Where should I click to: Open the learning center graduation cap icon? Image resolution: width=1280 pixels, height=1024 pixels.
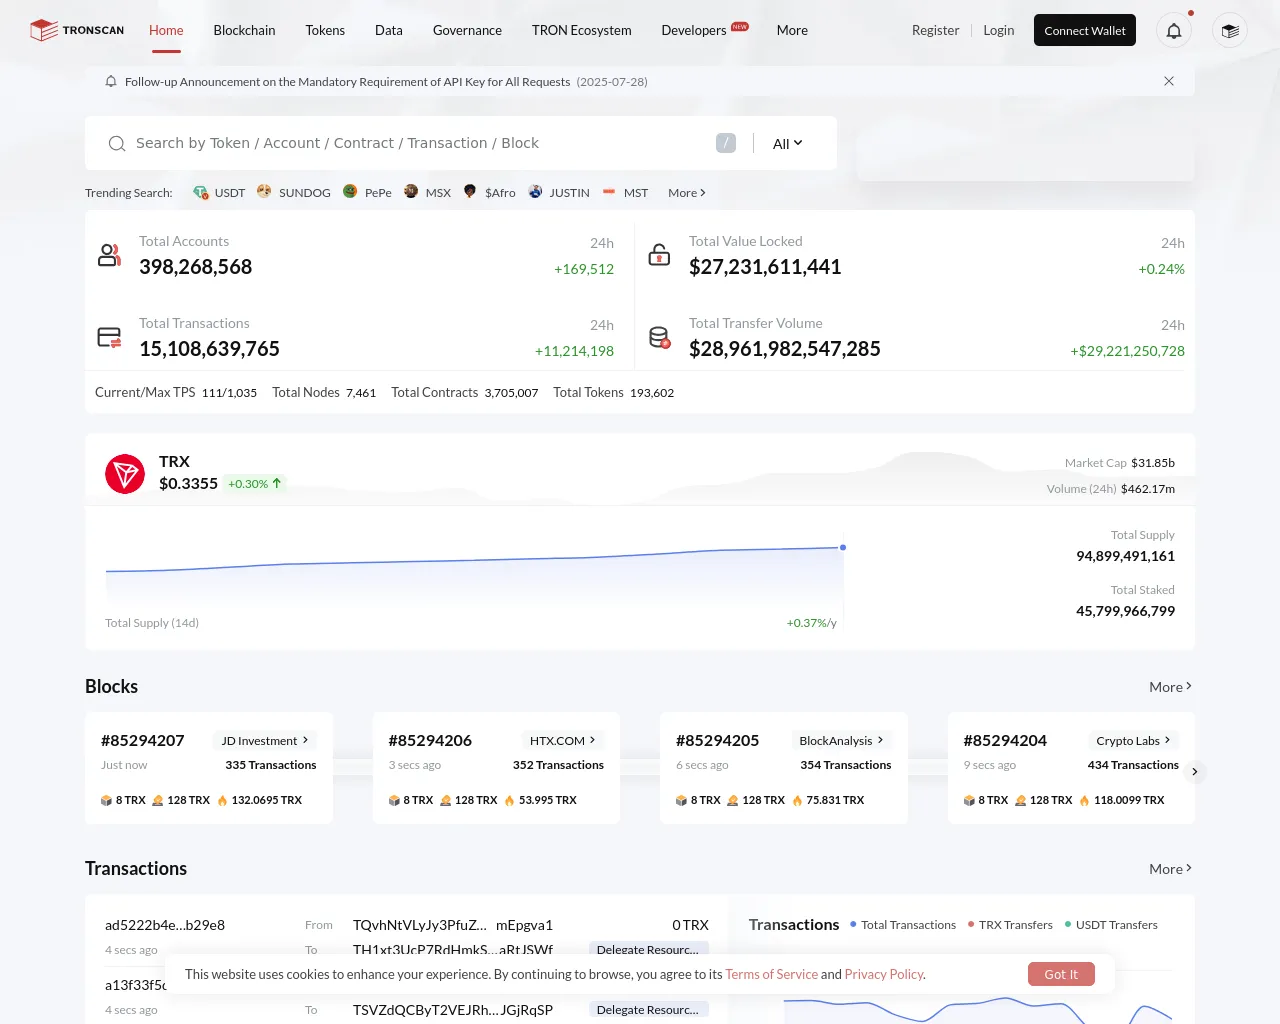(x=1230, y=31)
